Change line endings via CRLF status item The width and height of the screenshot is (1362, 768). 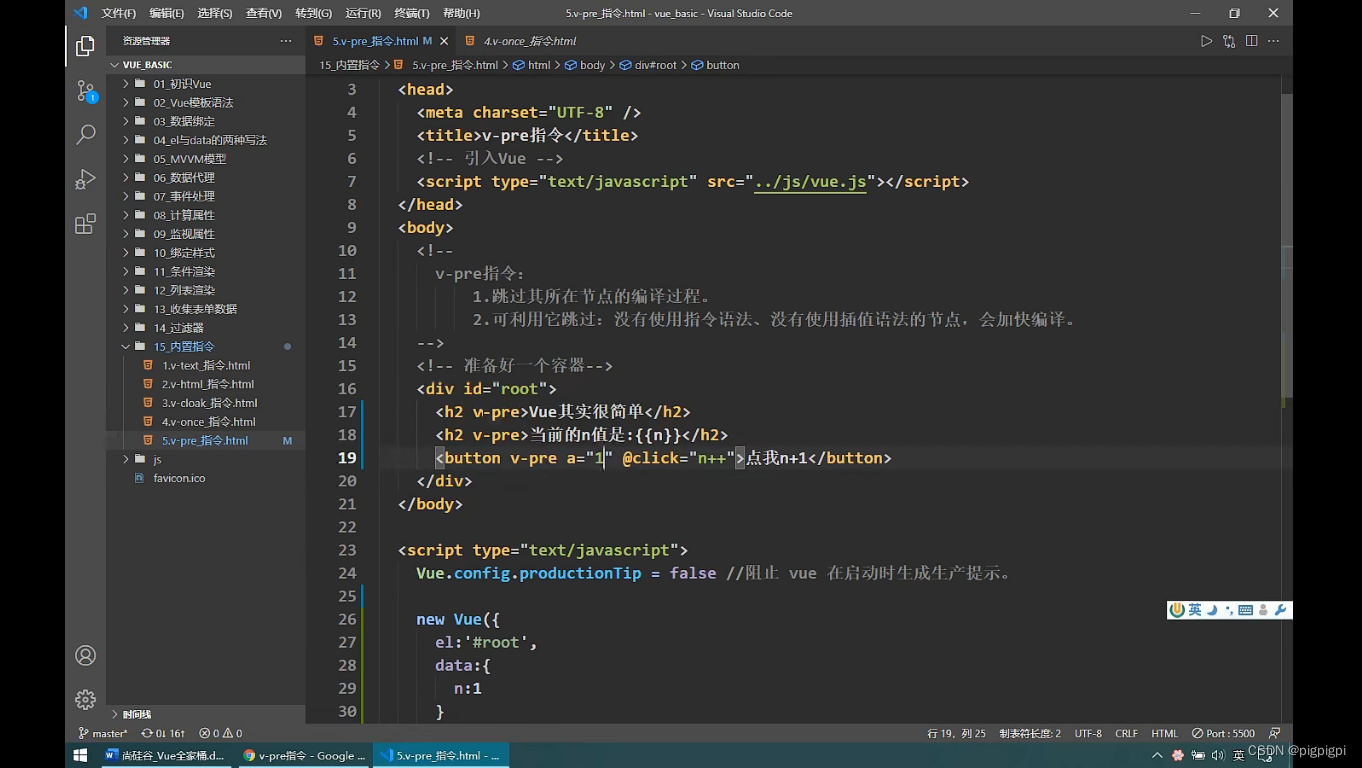(x=1126, y=733)
